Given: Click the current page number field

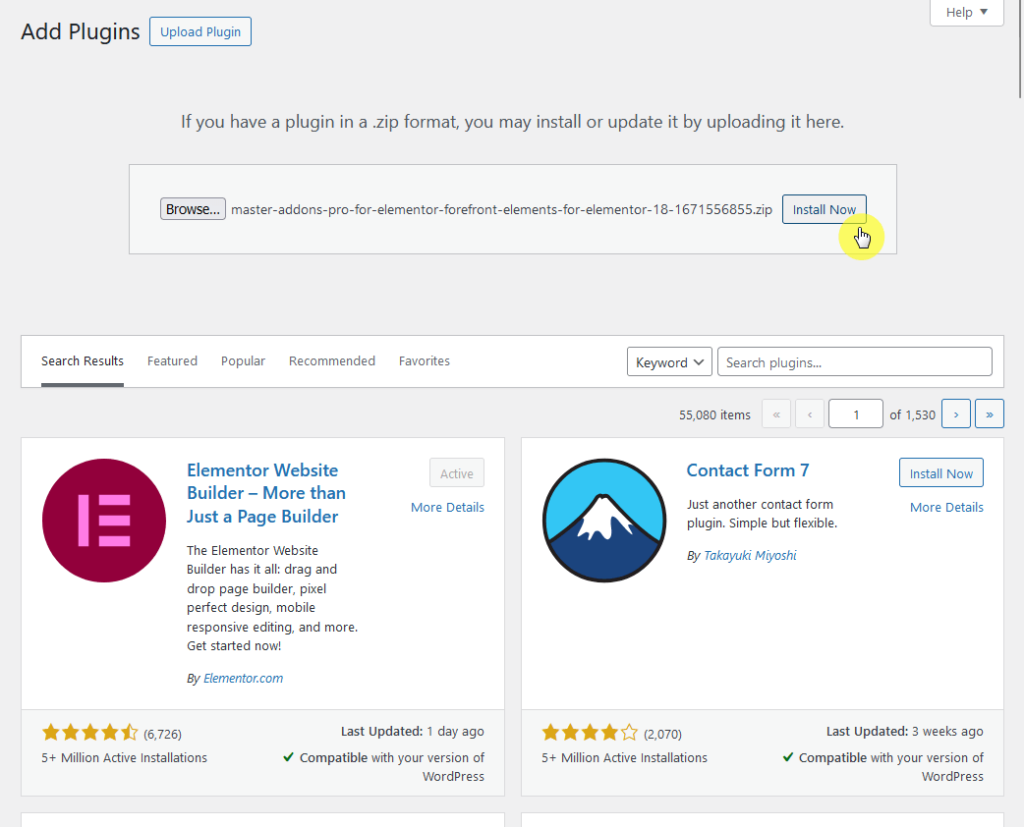Looking at the screenshot, I should point(856,414).
